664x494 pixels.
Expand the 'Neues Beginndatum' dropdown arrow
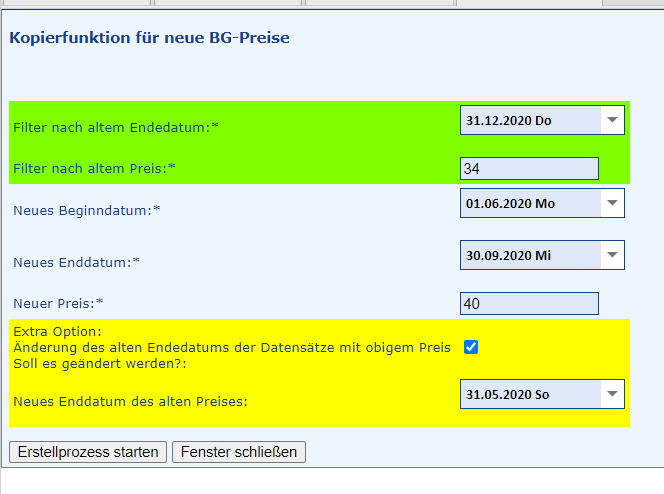click(612, 204)
